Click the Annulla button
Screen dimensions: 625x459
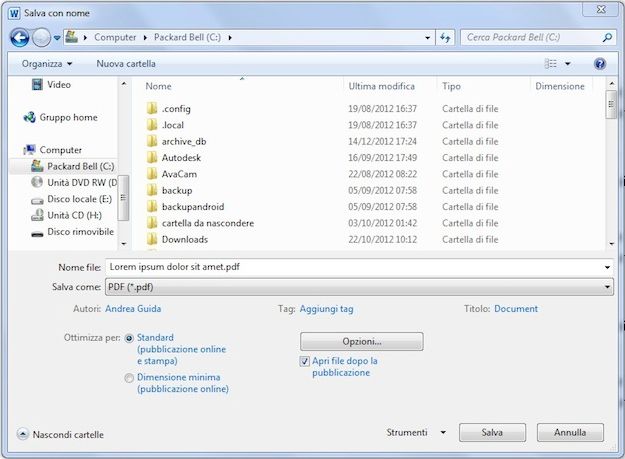click(x=570, y=432)
